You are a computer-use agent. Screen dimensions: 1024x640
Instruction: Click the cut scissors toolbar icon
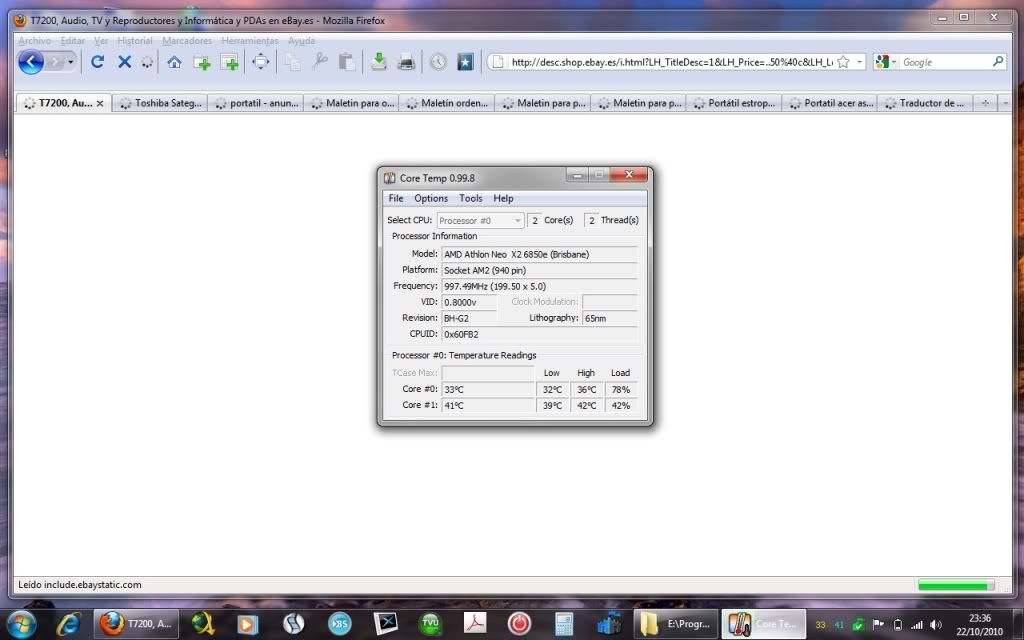click(320, 61)
